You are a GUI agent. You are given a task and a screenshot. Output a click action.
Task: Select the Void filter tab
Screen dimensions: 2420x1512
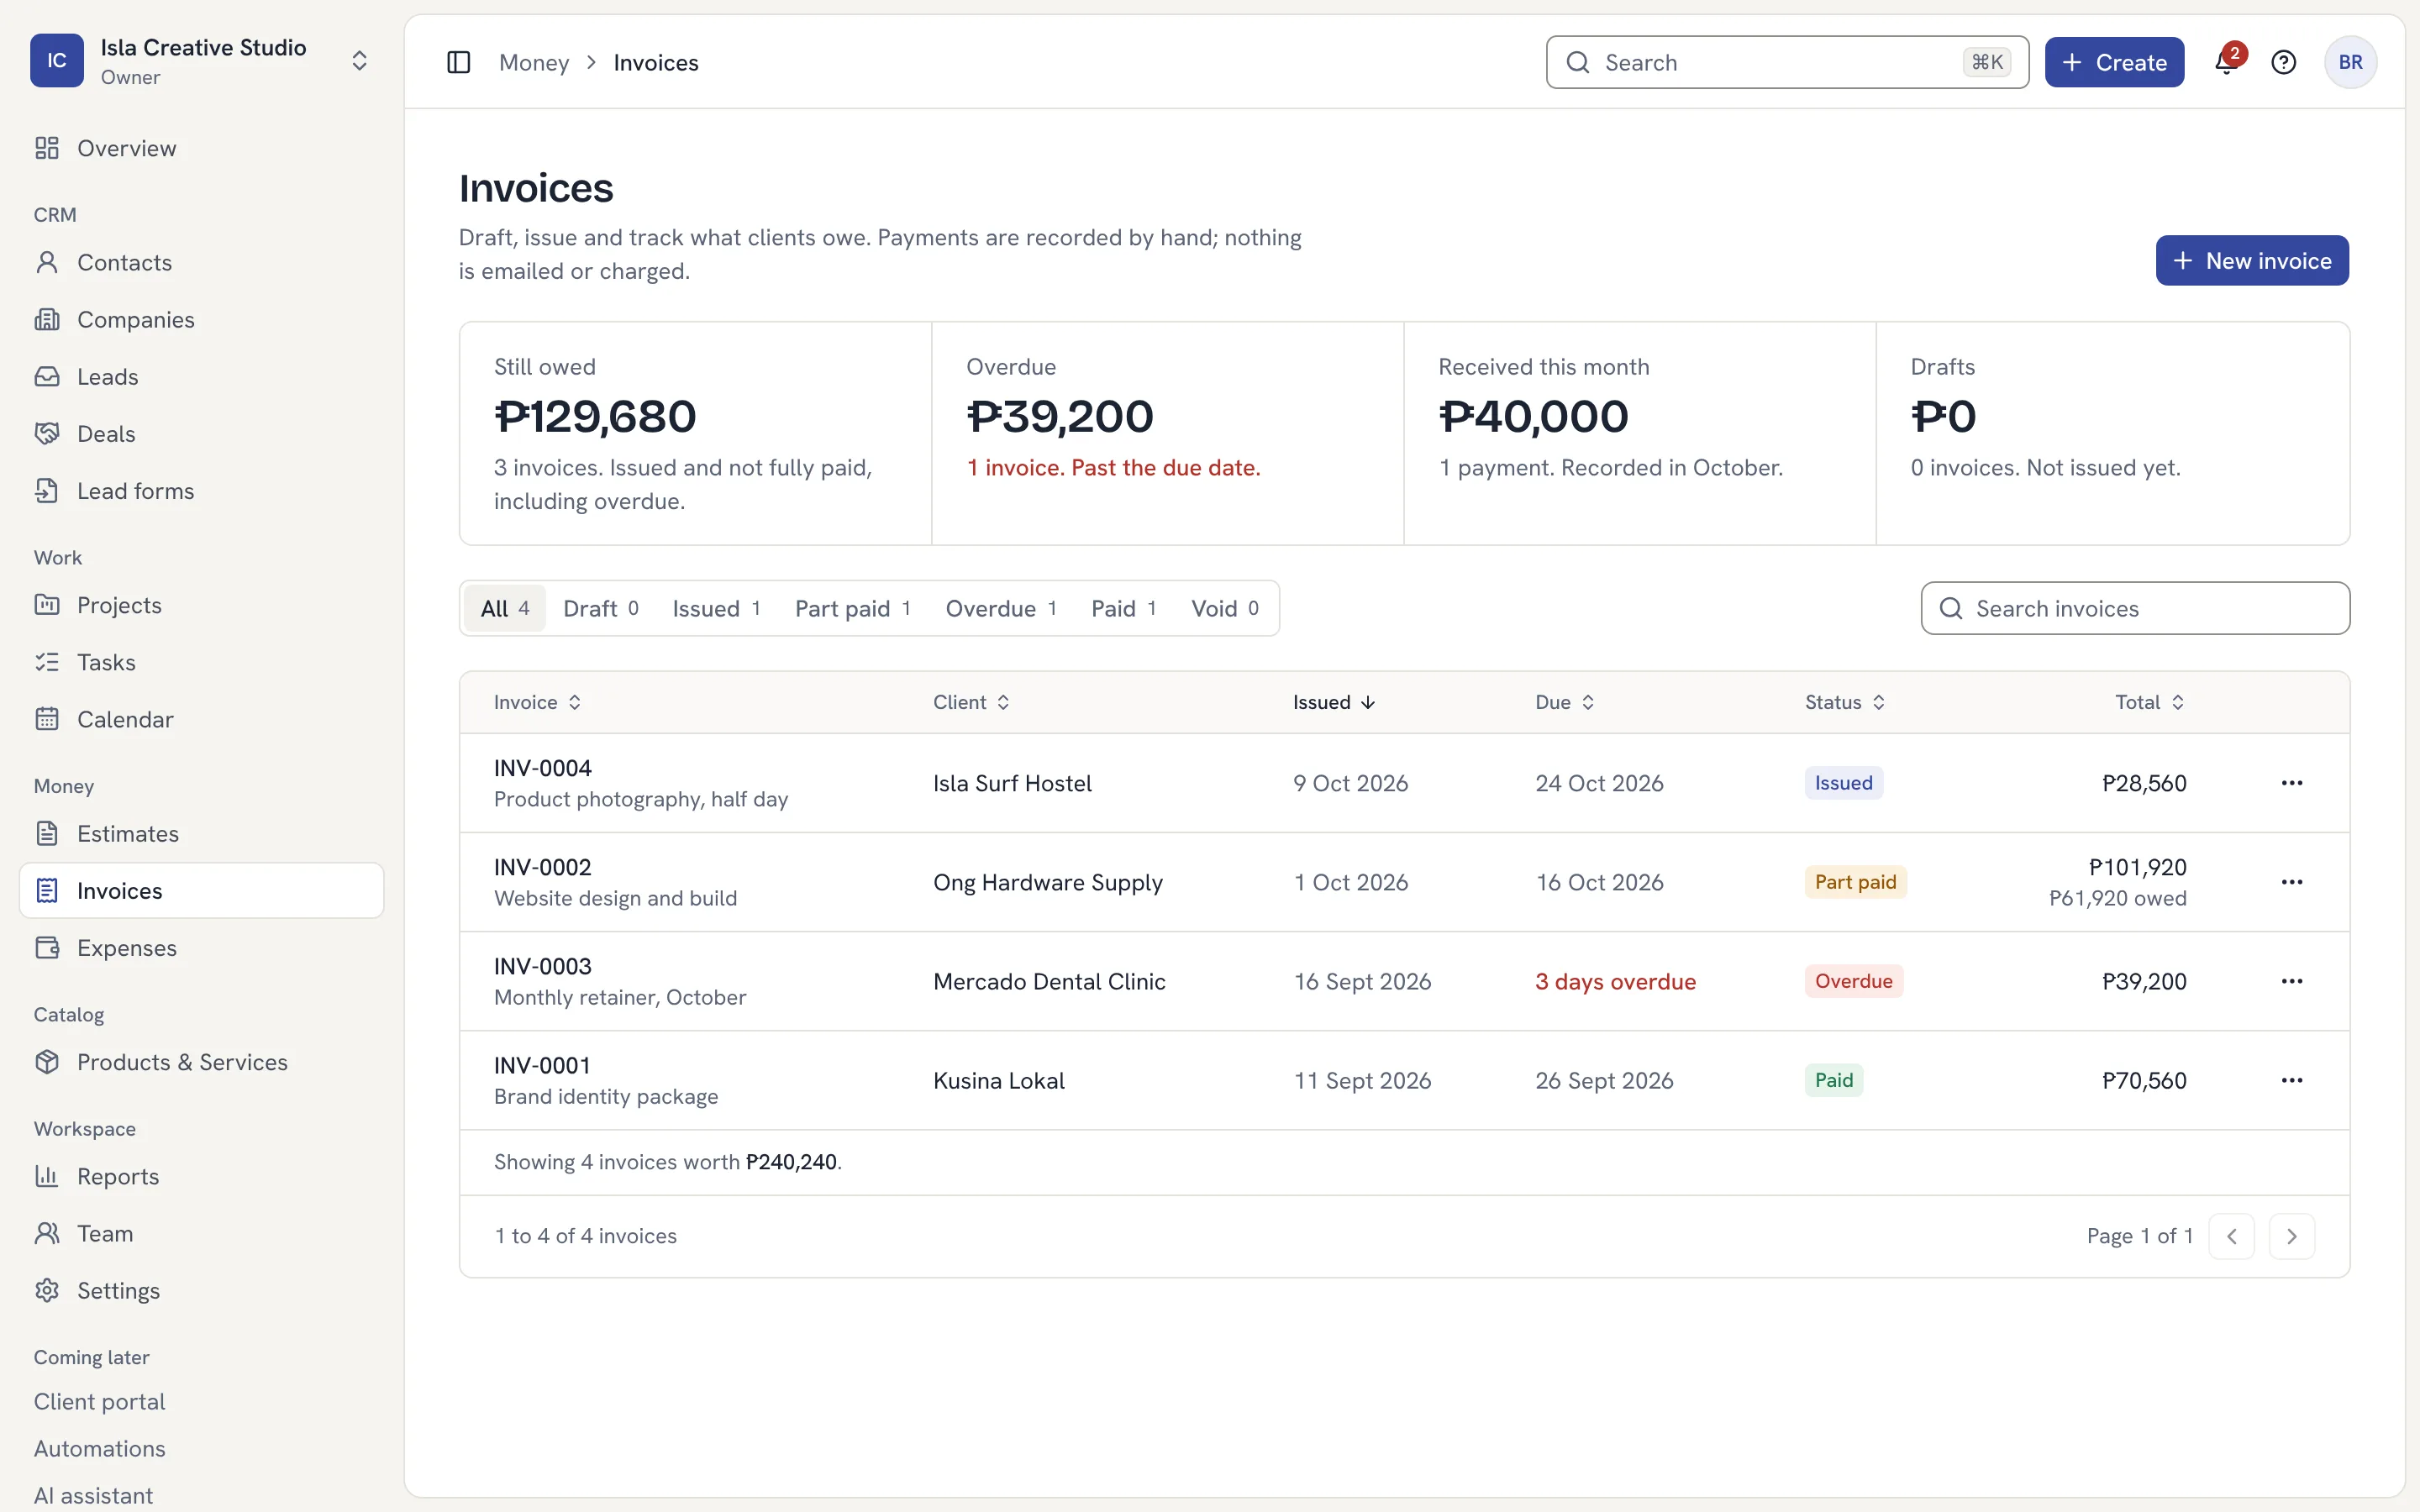tap(1225, 608)
